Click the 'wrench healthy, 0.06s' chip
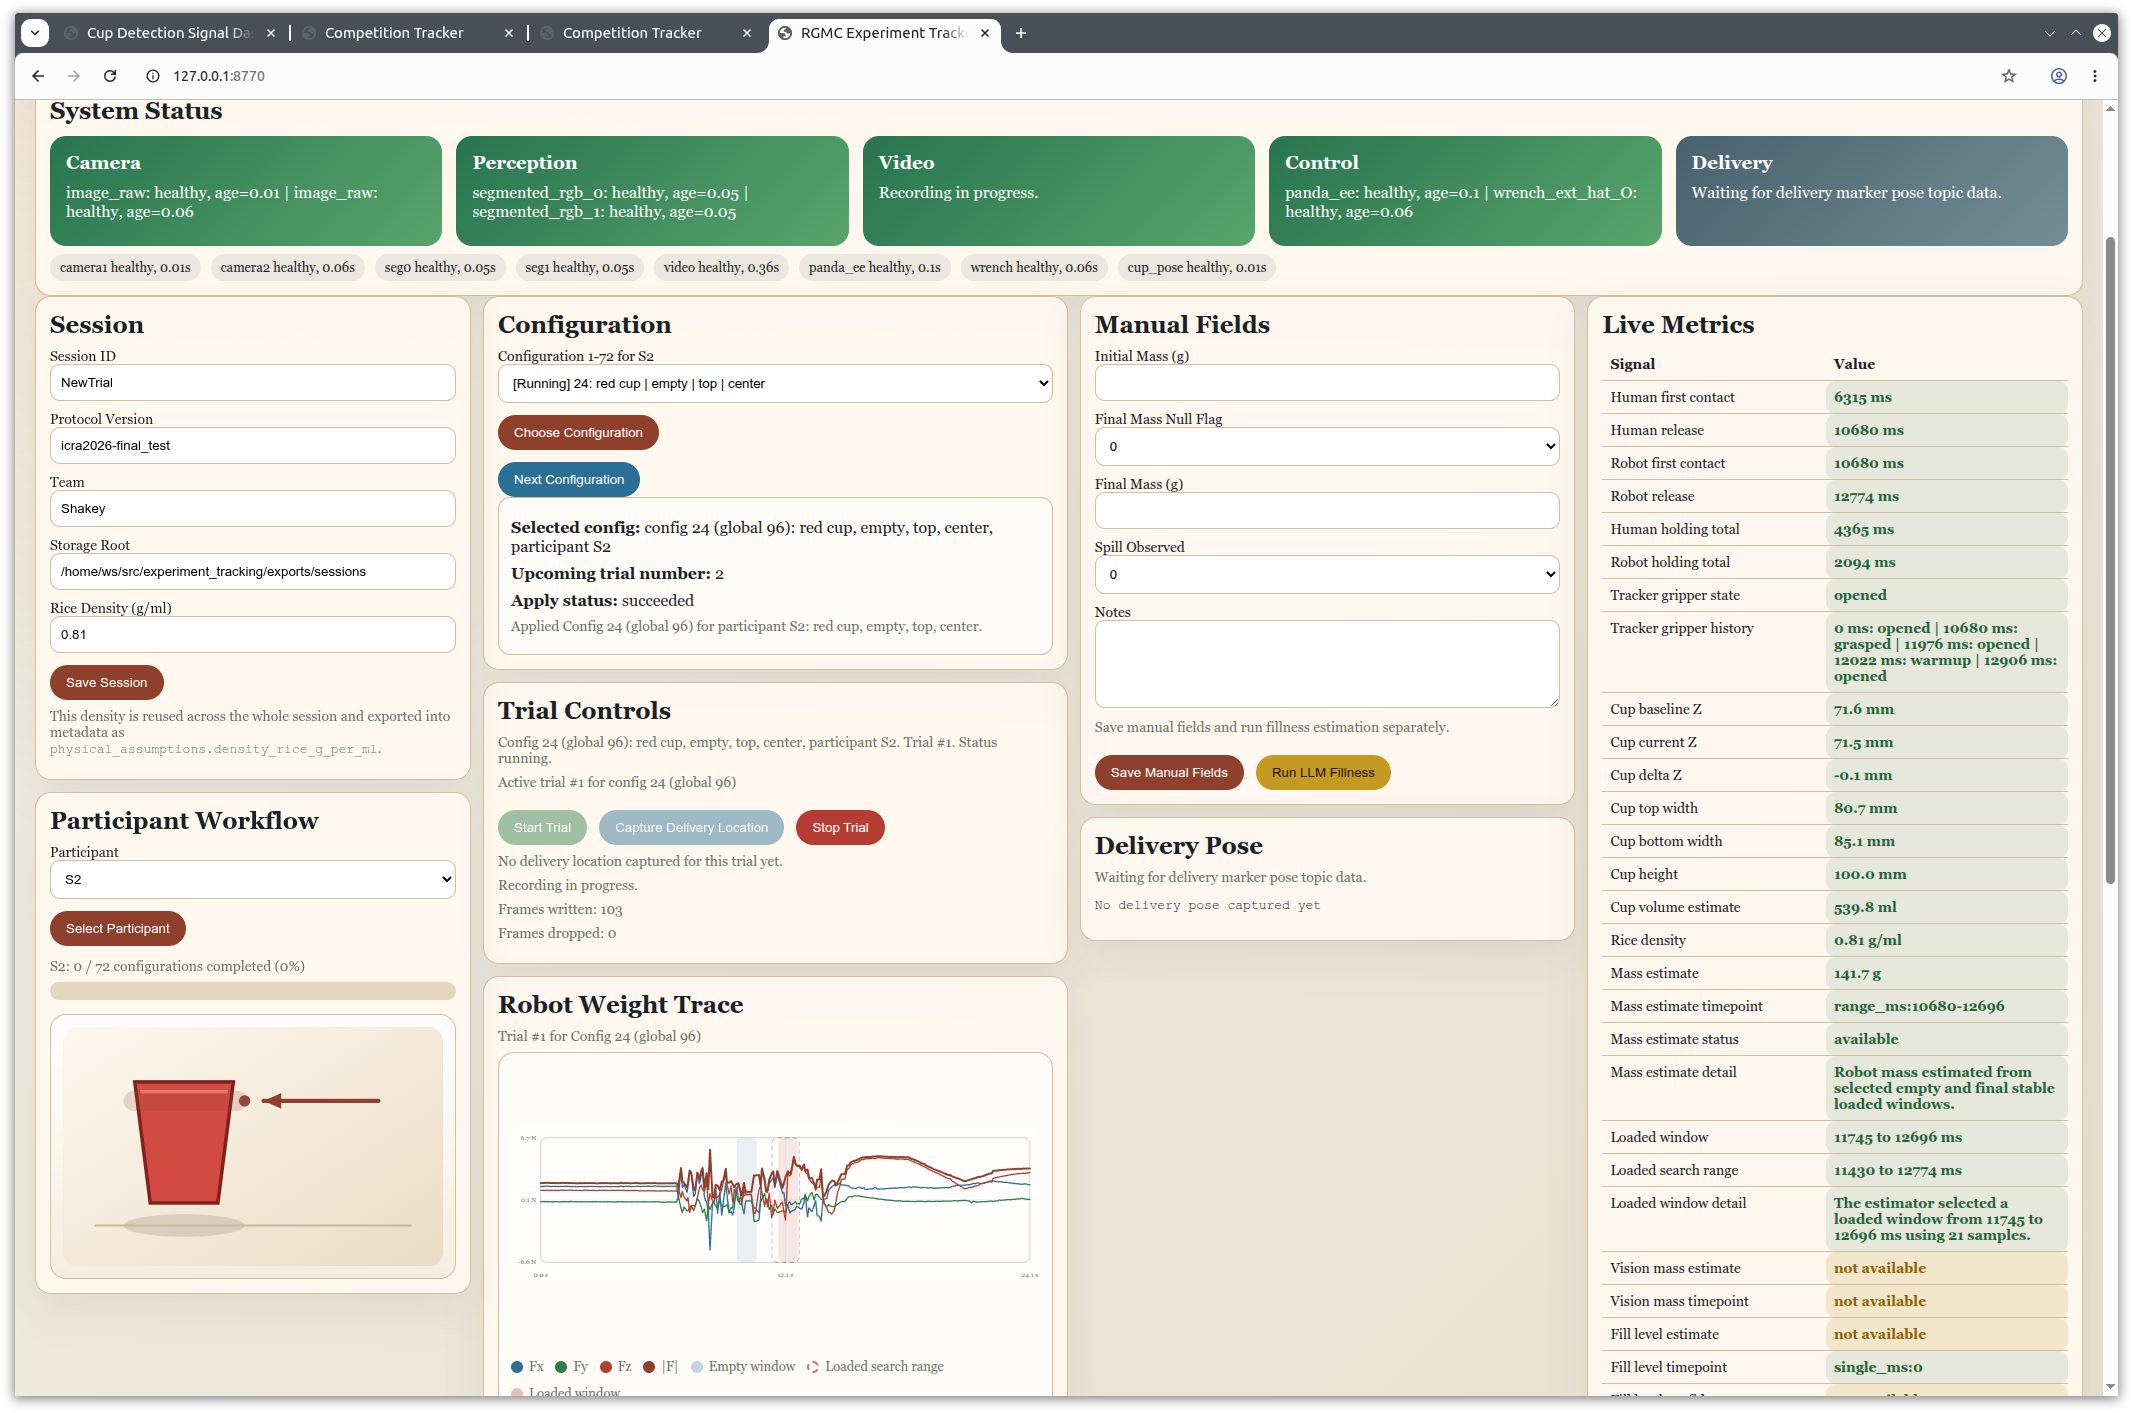The image size is (2133, 1413). (1034, 268)
